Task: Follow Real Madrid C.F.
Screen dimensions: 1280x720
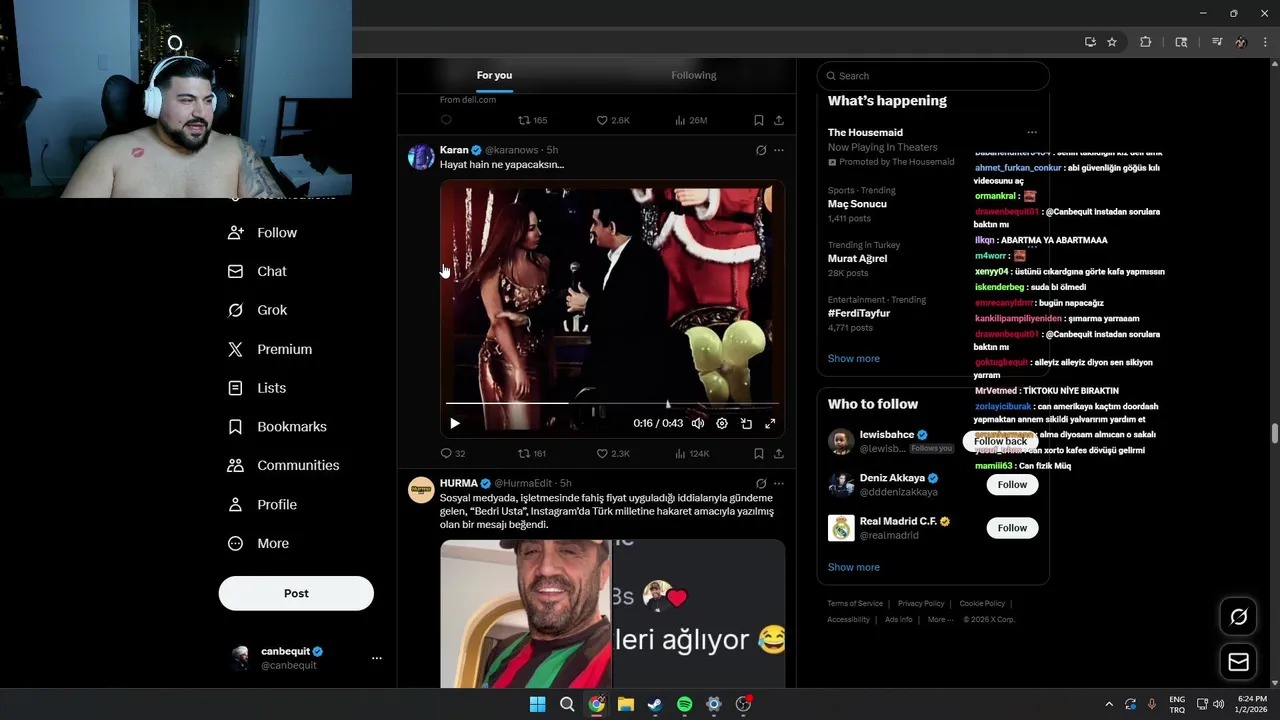Action: [x=1012, y=527]
